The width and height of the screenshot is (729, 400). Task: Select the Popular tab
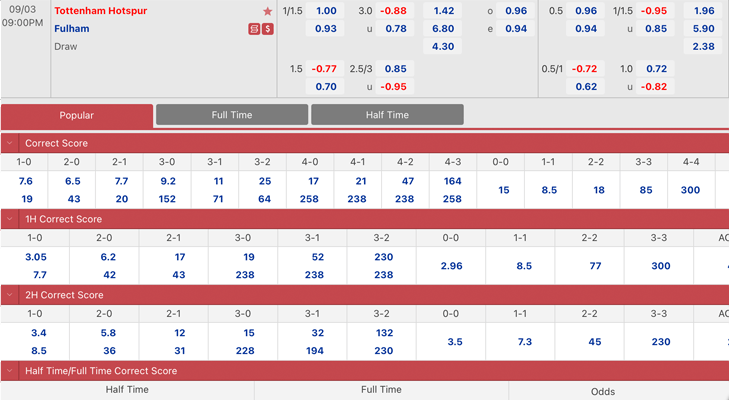(77, 115)
